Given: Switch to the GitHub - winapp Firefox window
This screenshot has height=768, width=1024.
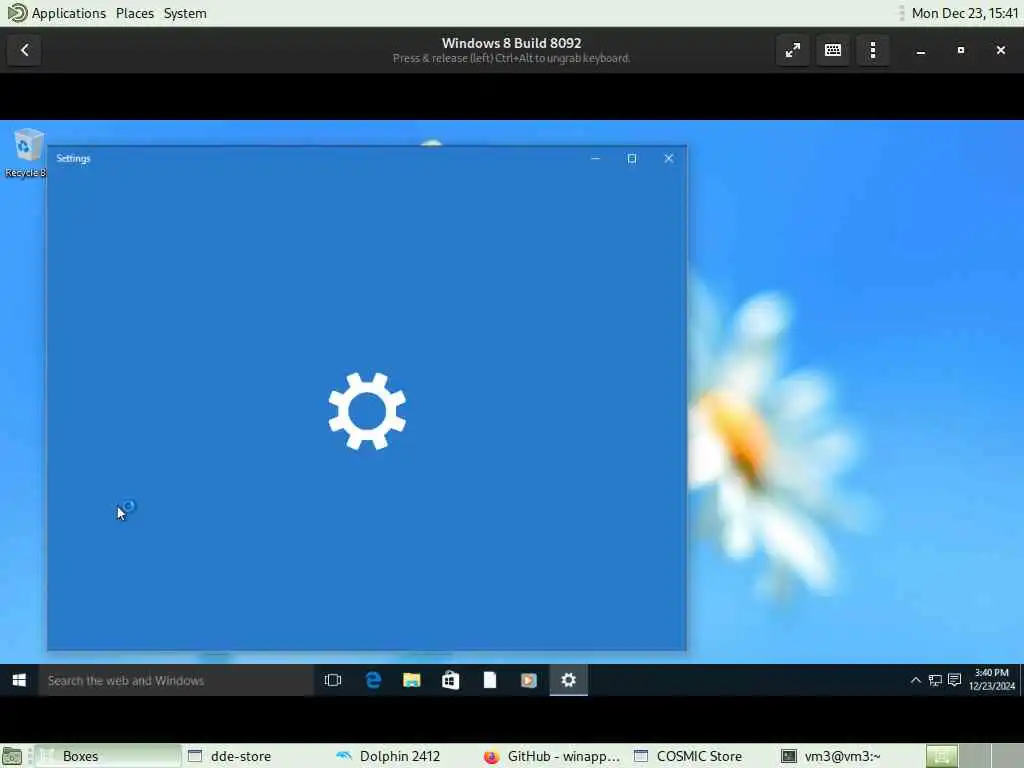Looking at the screenshot, I should (553, 756).
